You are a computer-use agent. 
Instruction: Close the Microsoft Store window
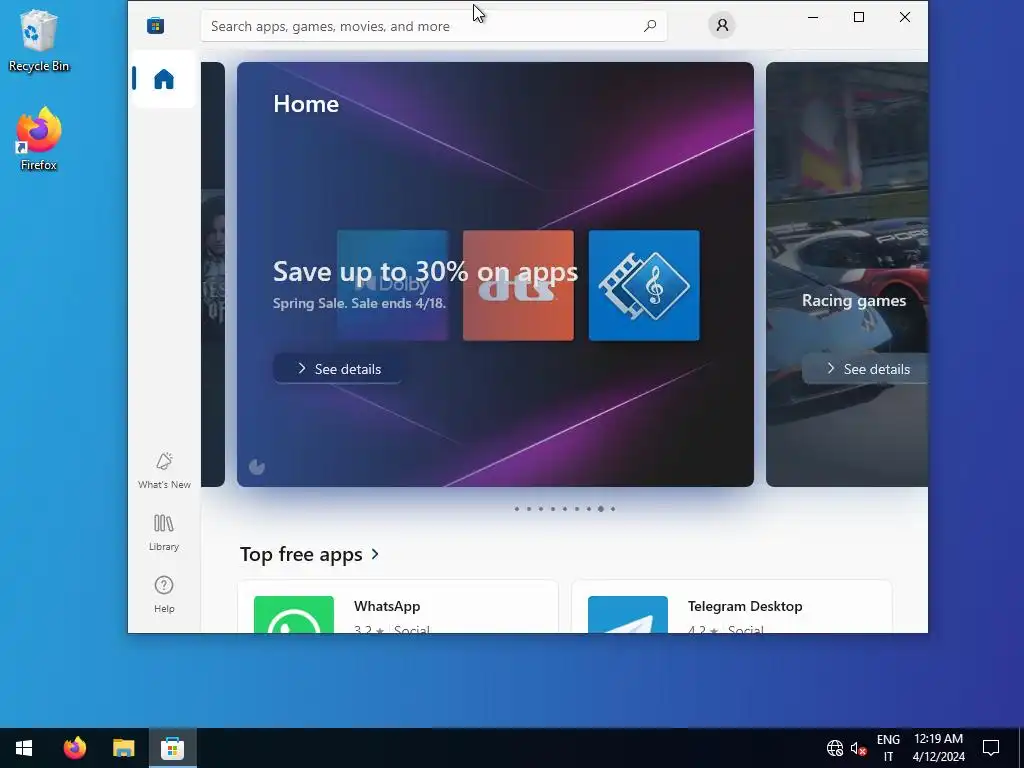904,18
